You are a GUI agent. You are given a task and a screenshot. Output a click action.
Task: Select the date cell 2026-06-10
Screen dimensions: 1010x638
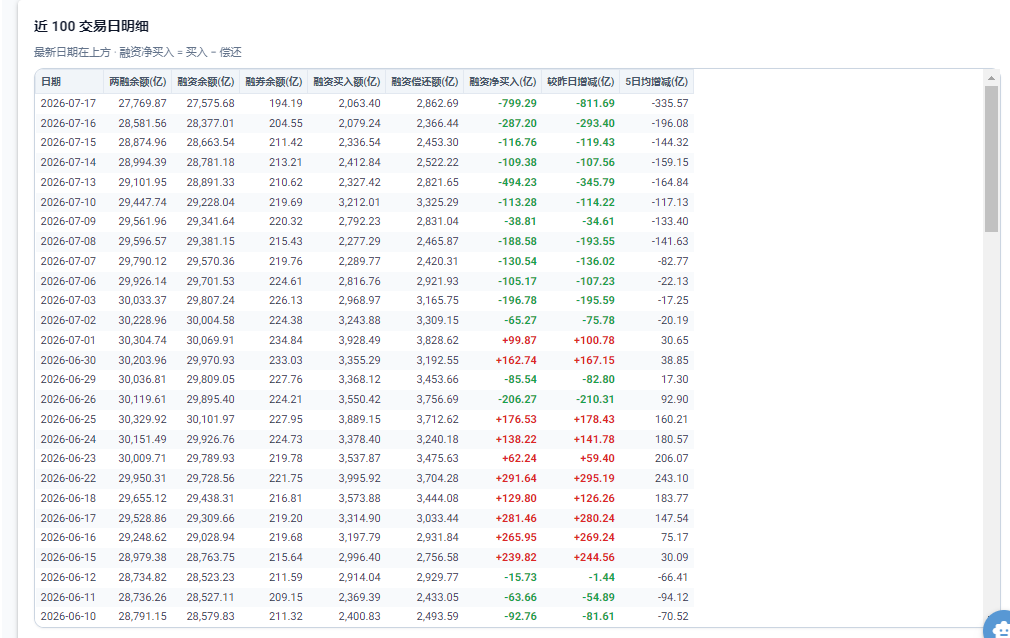coord(68,617)
